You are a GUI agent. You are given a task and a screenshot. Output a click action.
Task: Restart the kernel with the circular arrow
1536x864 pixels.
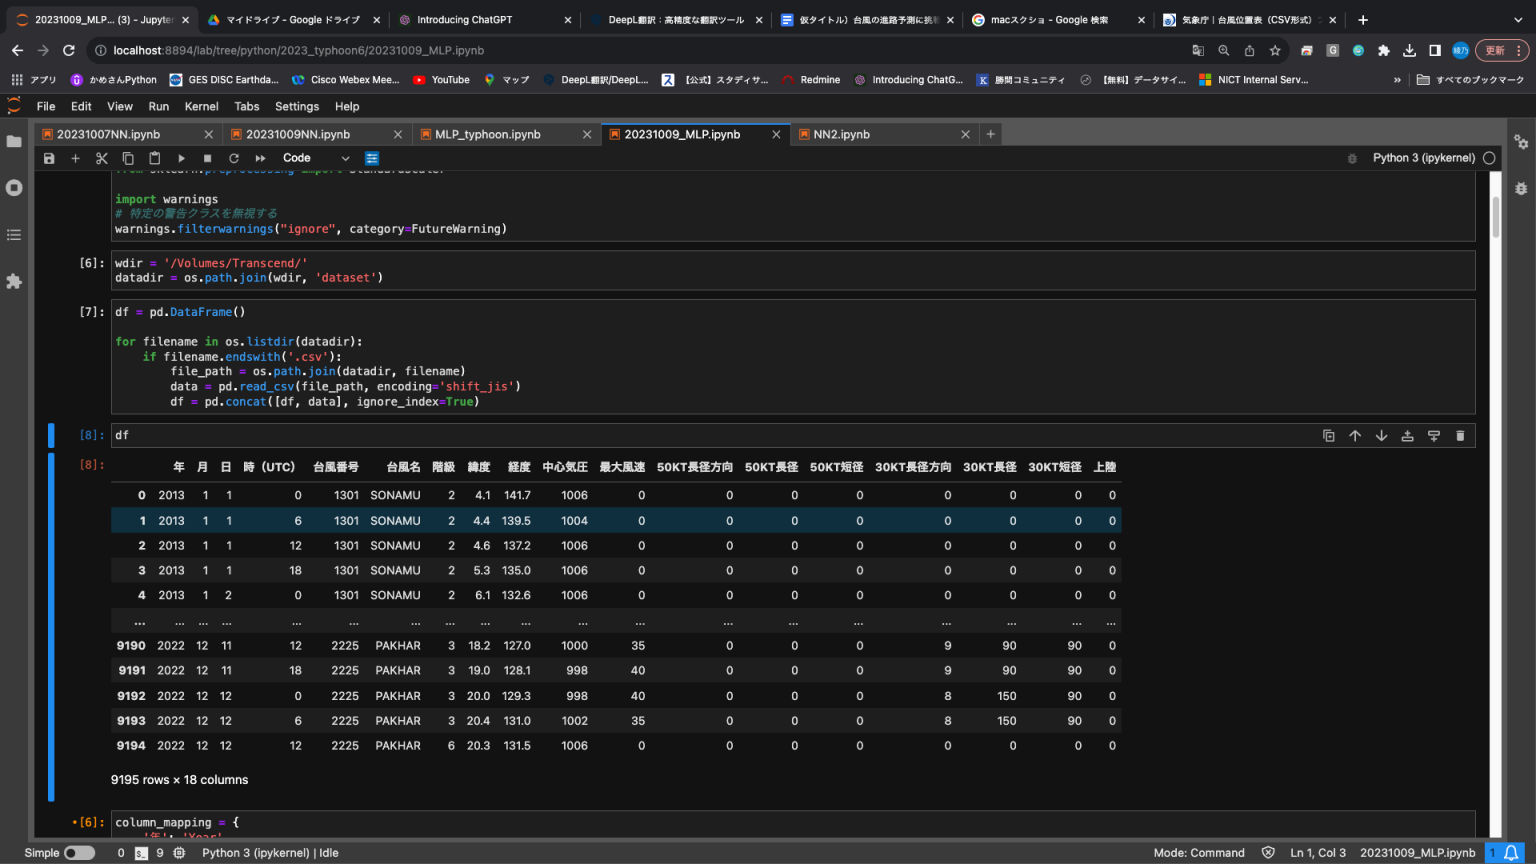(234, 158)
